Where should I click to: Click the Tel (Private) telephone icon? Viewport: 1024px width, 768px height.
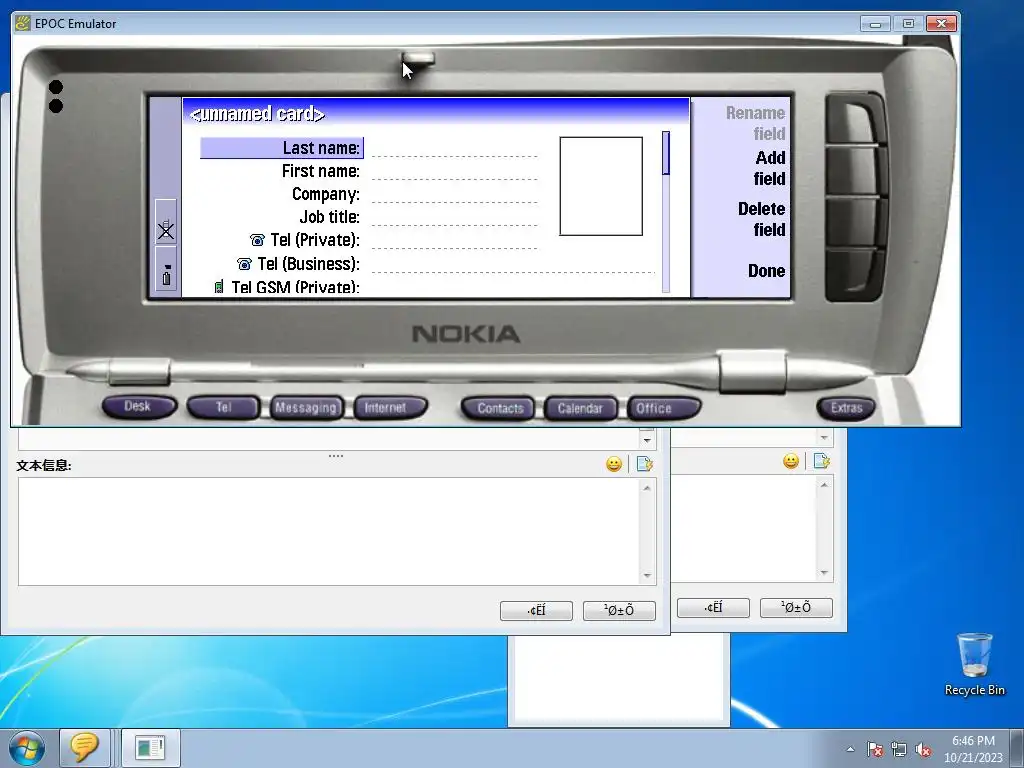(x=257, y=240)
